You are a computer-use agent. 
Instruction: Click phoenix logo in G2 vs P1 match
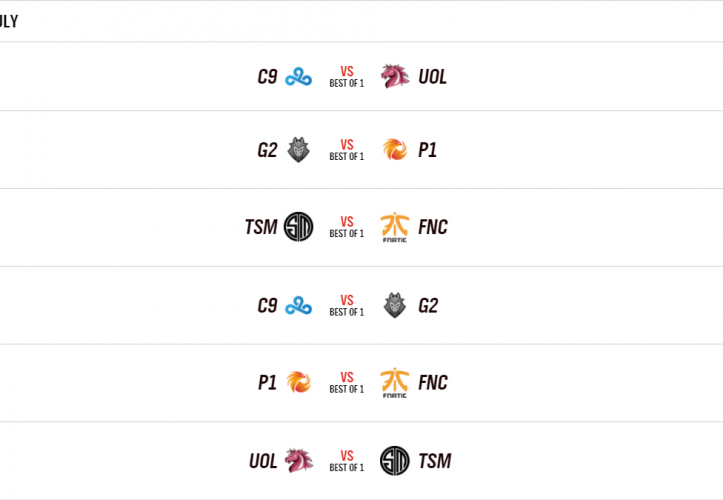point(395,150)
